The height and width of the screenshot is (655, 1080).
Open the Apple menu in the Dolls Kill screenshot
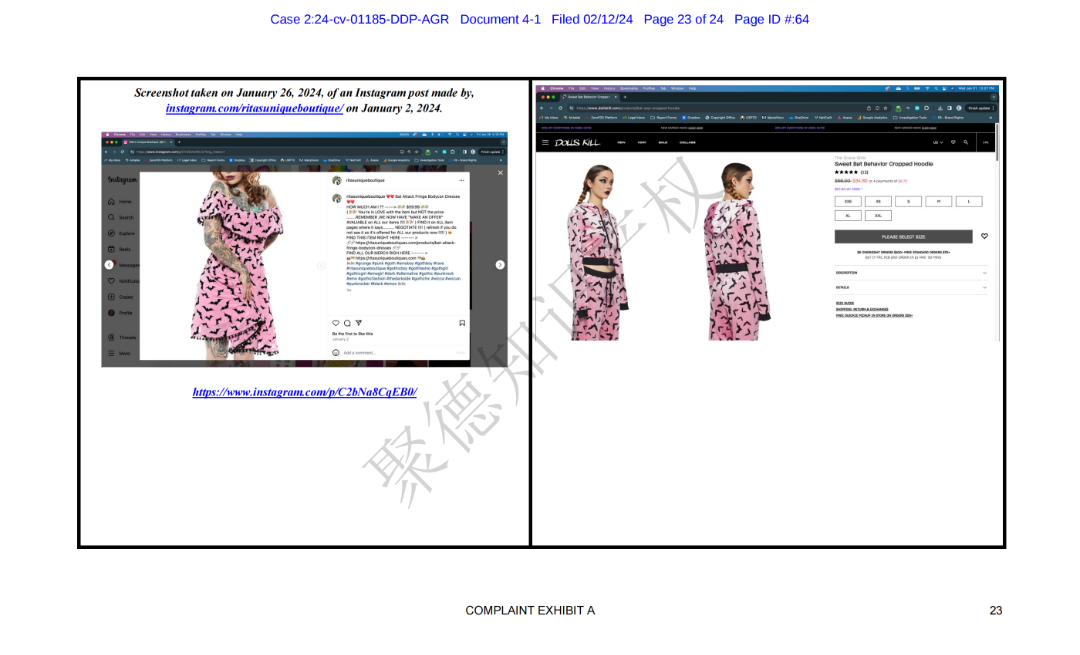543,88
